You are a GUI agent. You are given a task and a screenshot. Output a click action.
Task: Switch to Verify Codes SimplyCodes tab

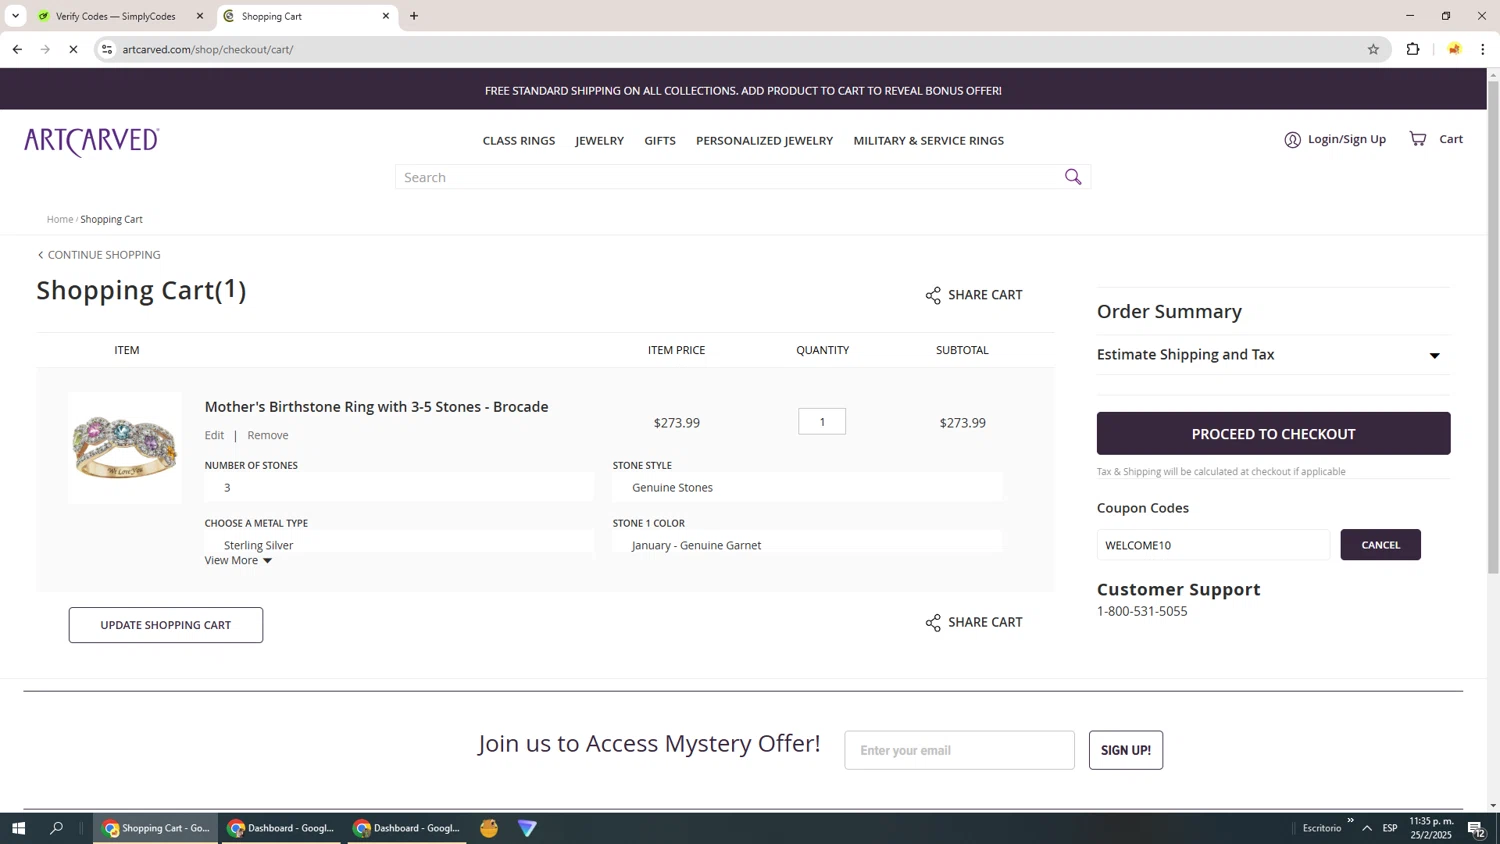pos(115,16)
